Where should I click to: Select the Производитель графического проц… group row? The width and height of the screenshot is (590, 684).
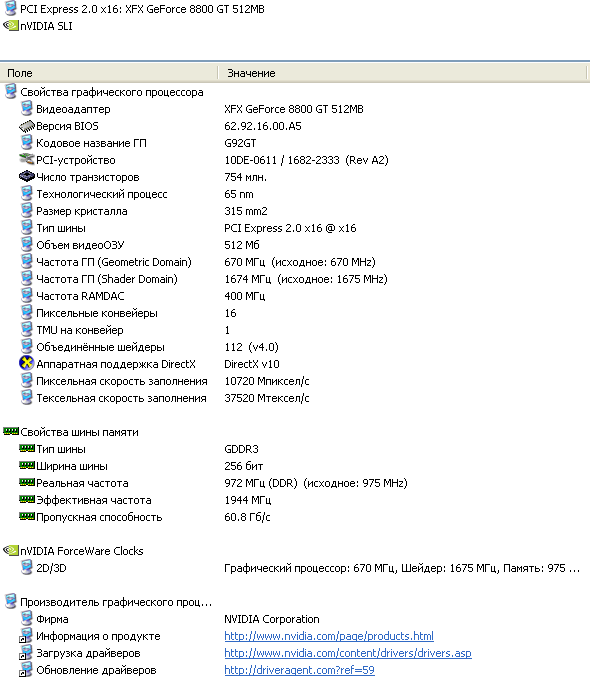116,602
